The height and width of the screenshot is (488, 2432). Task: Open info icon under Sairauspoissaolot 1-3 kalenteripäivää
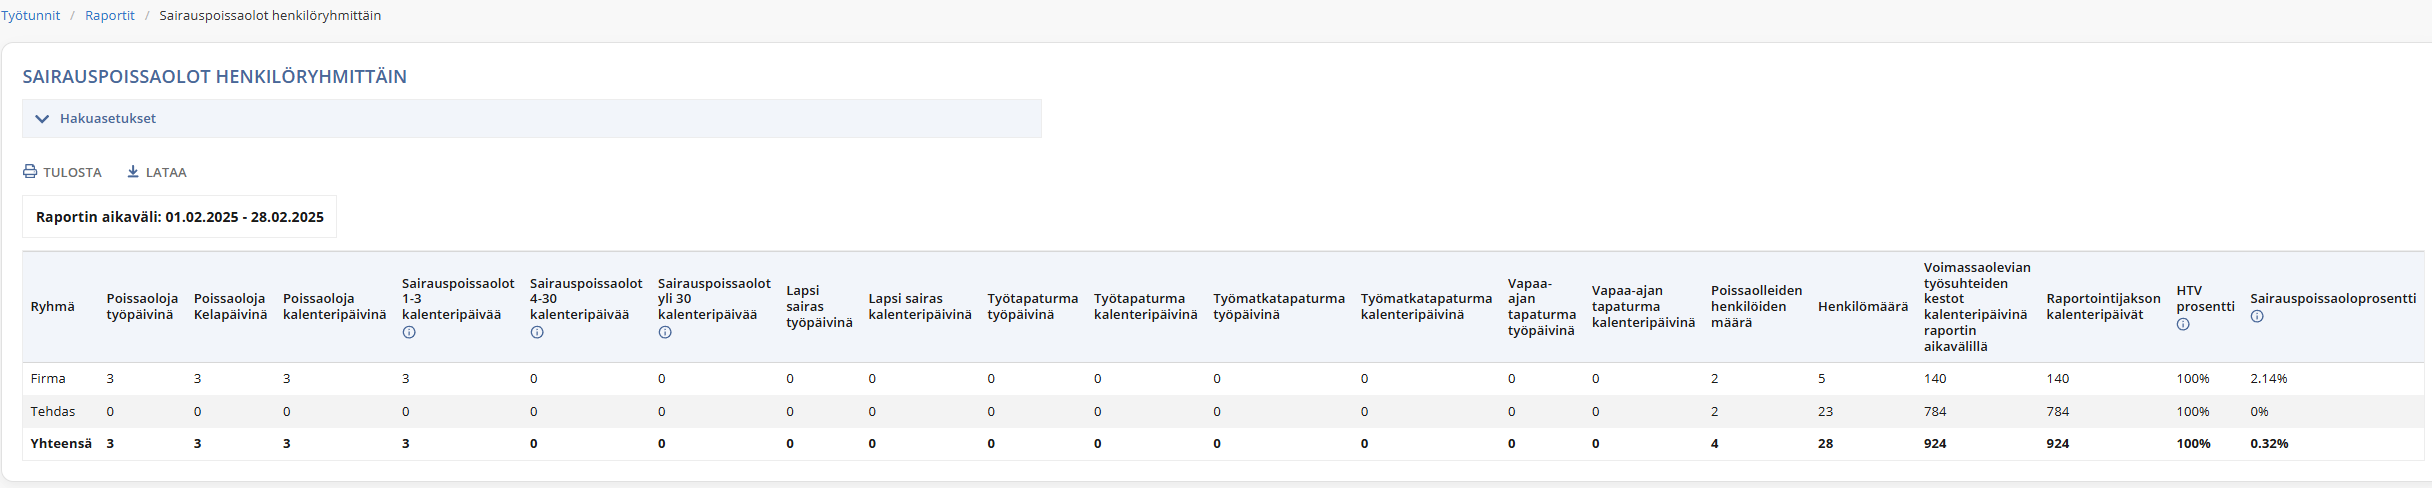tap(409, 332)
